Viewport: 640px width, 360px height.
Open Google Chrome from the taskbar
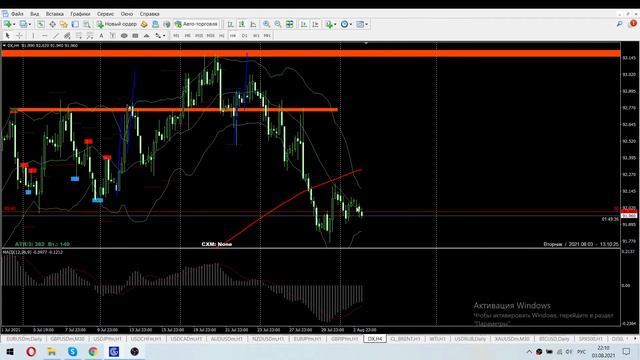(93, 351)
